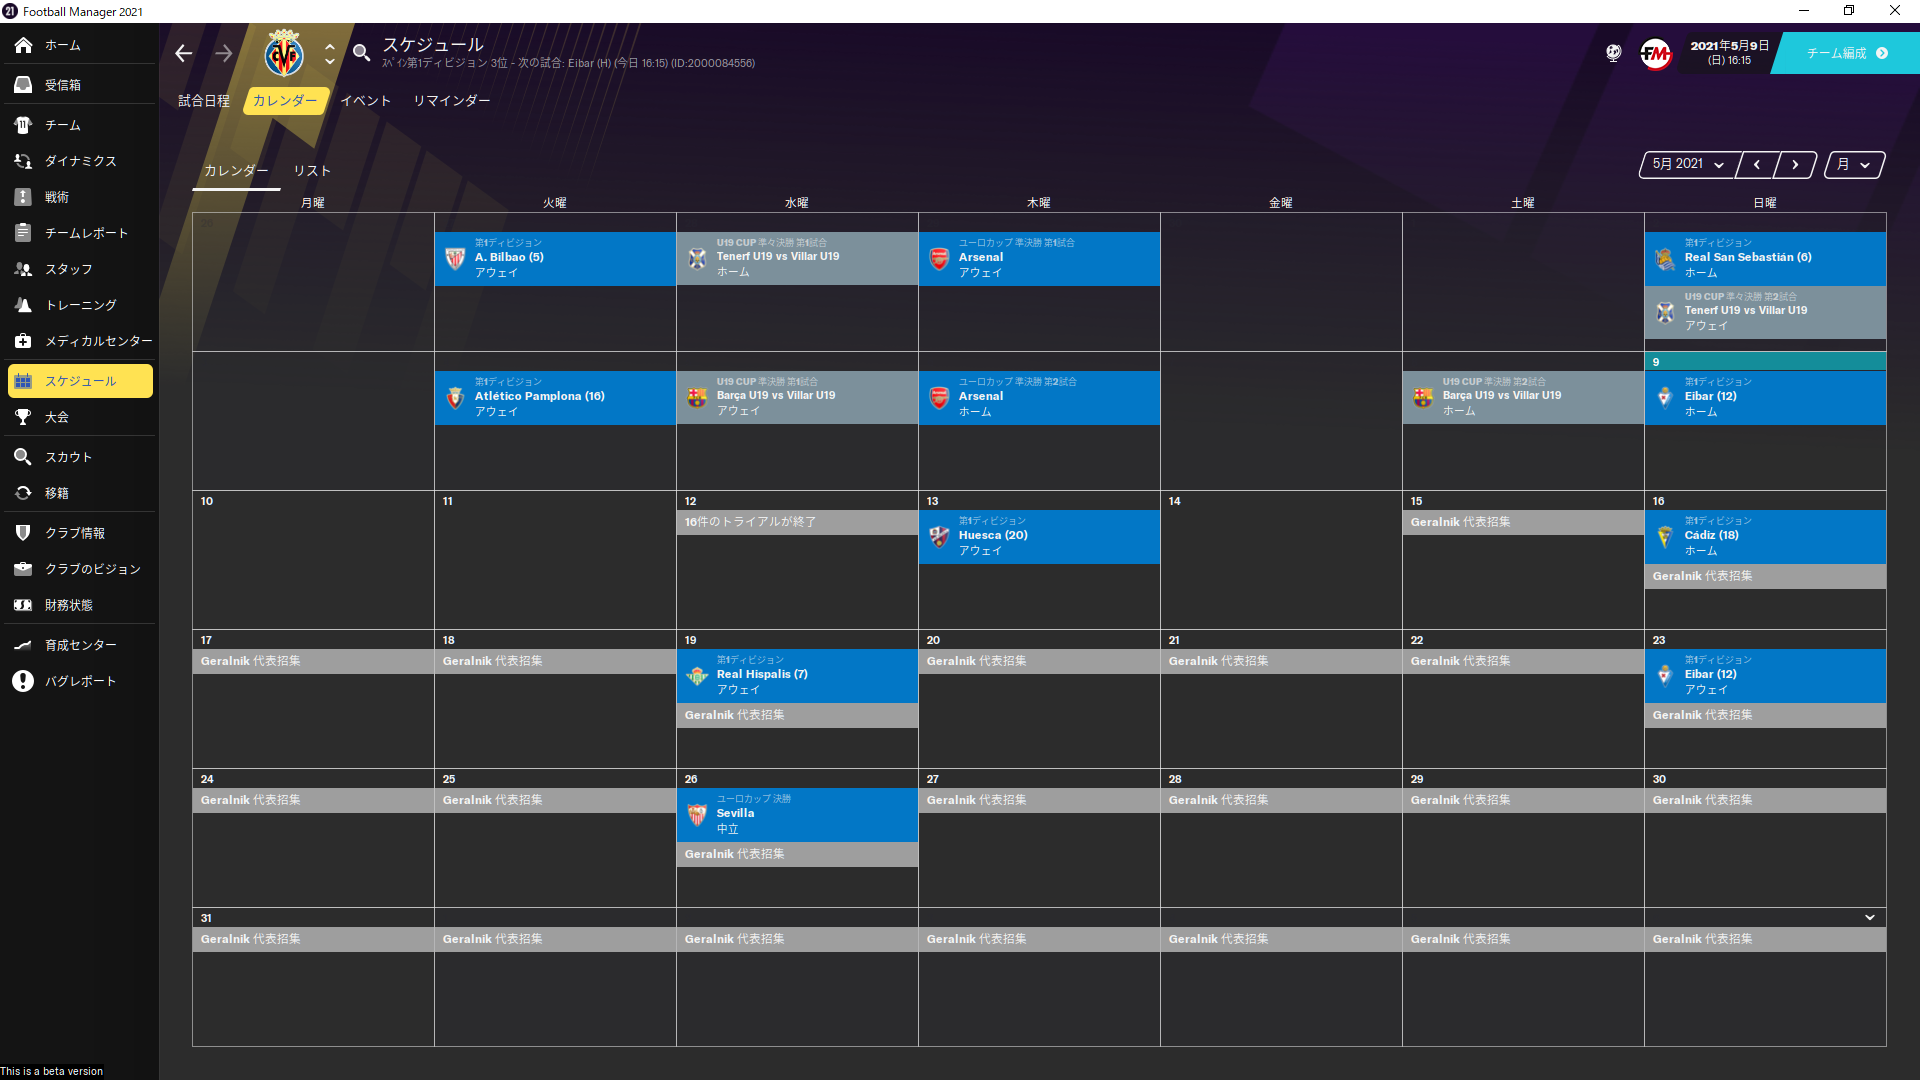Open the バグレポート bug report icon
1920x1080 pixels.
click(x=23, y=681)
